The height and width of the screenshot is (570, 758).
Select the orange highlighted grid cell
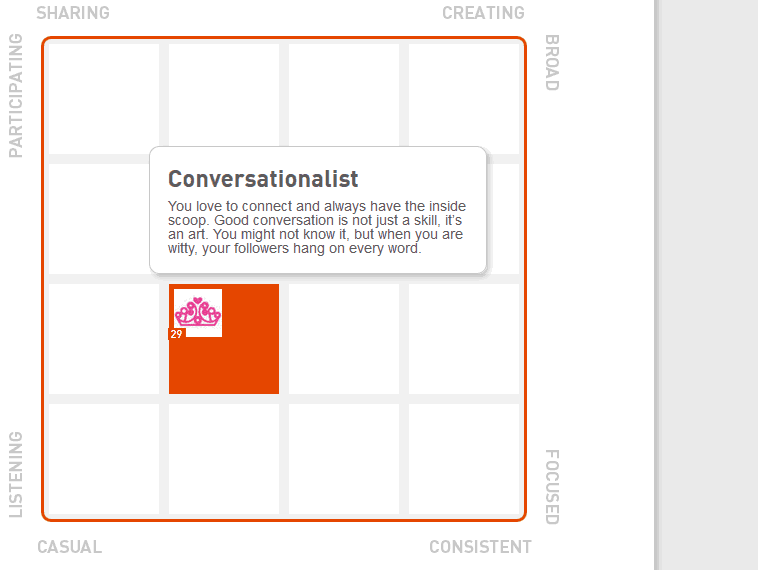tap(224, 339)
